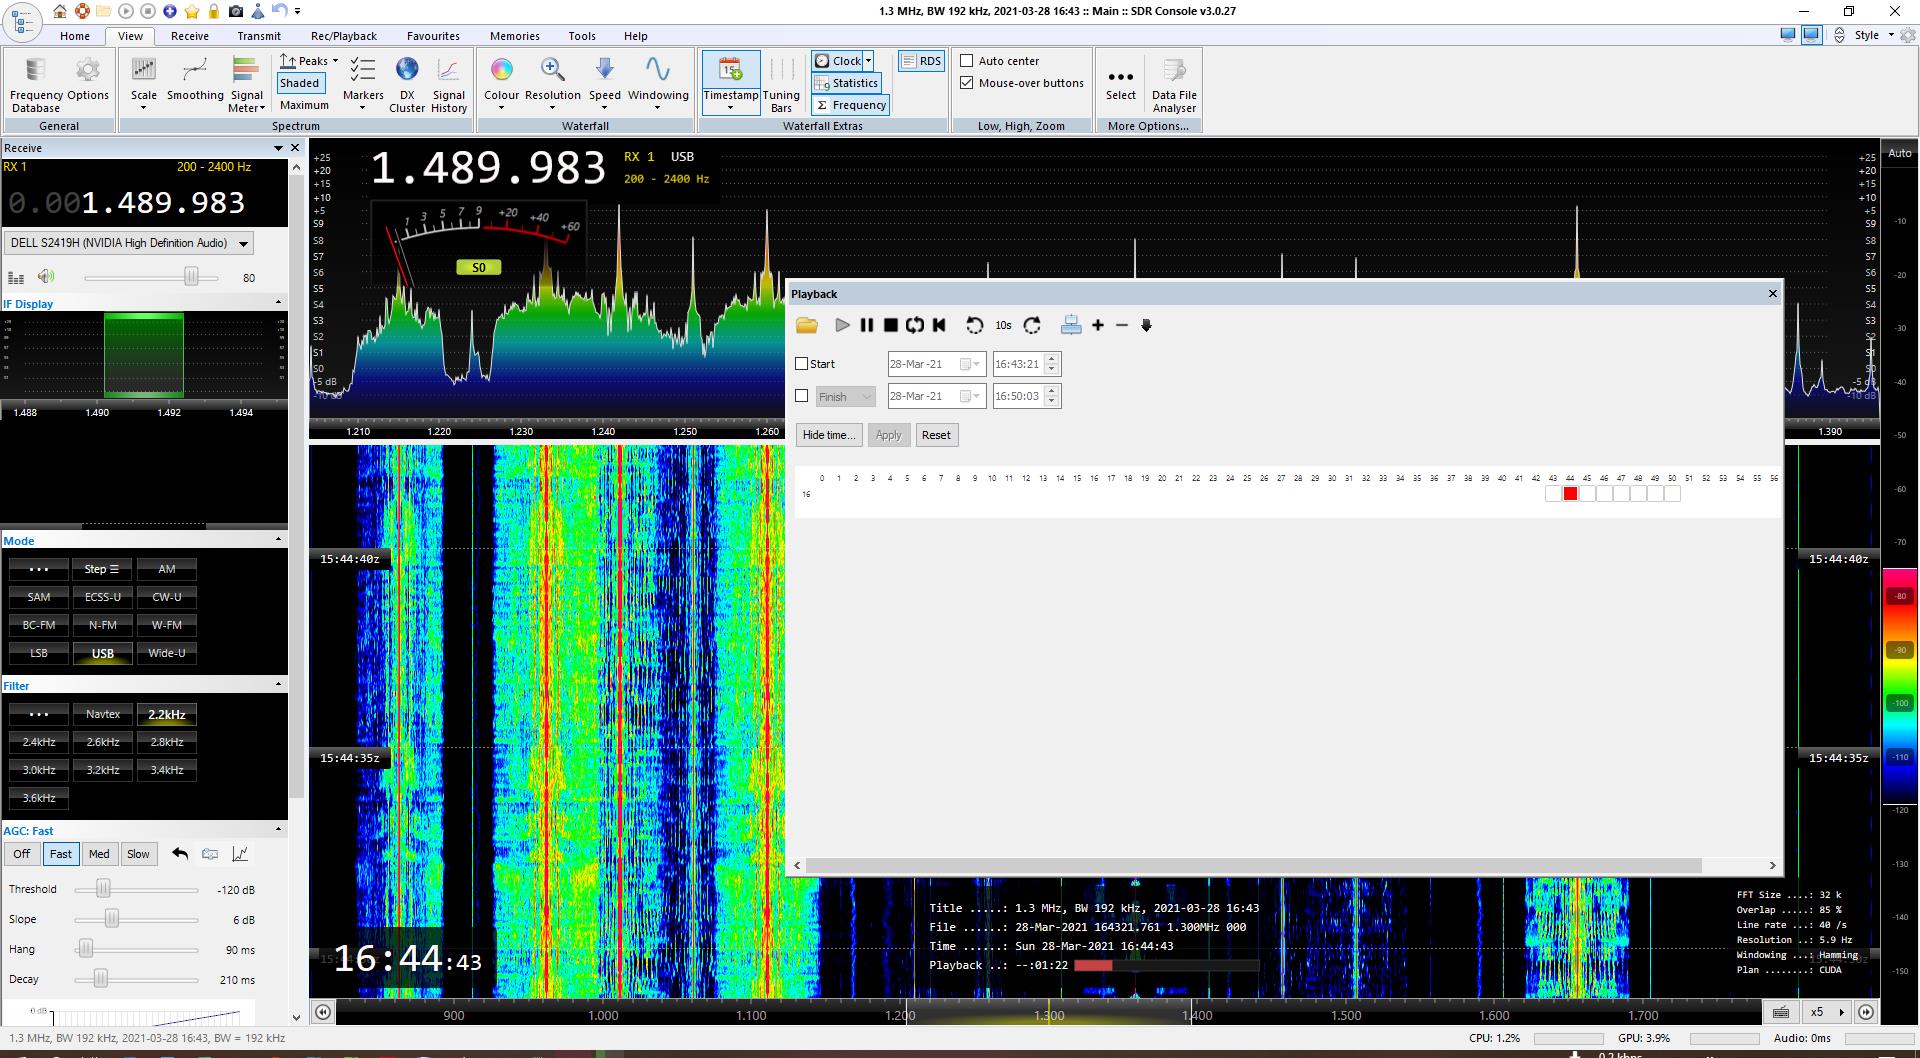This screenshot has height=1058, width=1920.
Task: Open file with folder icon in Playback
Action: [807, 326]
